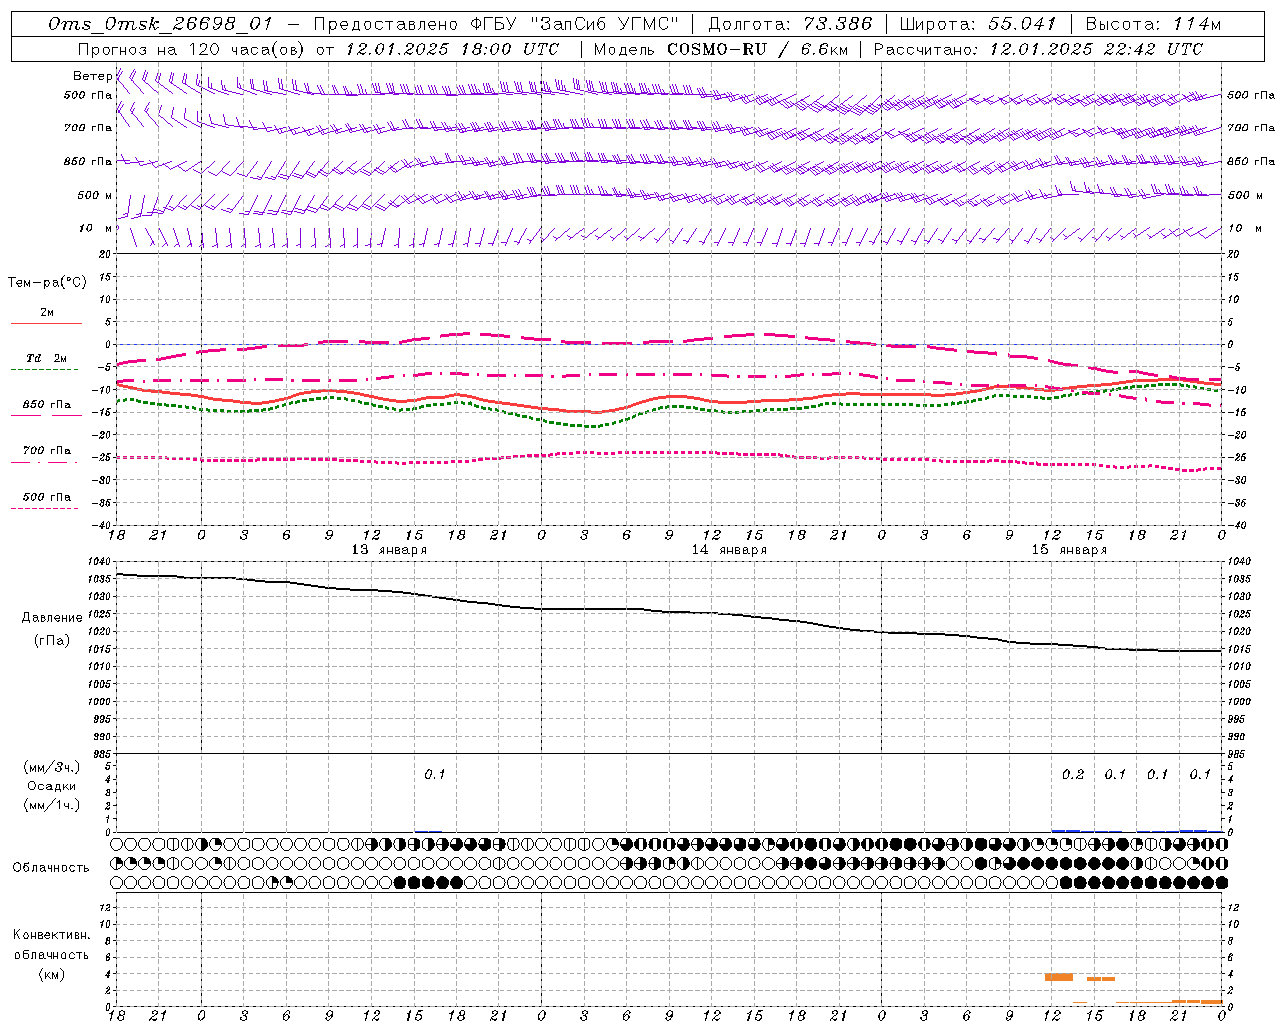
Task: Click the '15 января' date label
Action: click(x=1069, y=550)
